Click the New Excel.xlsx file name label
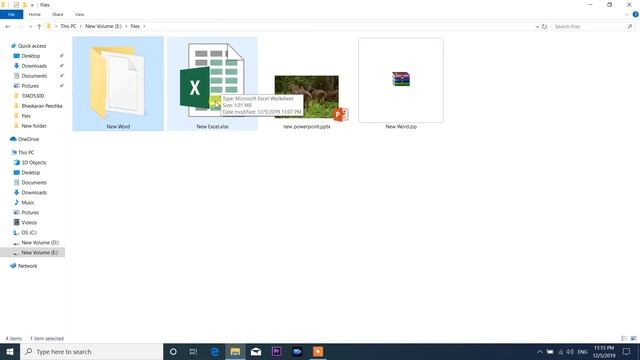This screenshot has width=640, height=360. (x=212, y=127)
